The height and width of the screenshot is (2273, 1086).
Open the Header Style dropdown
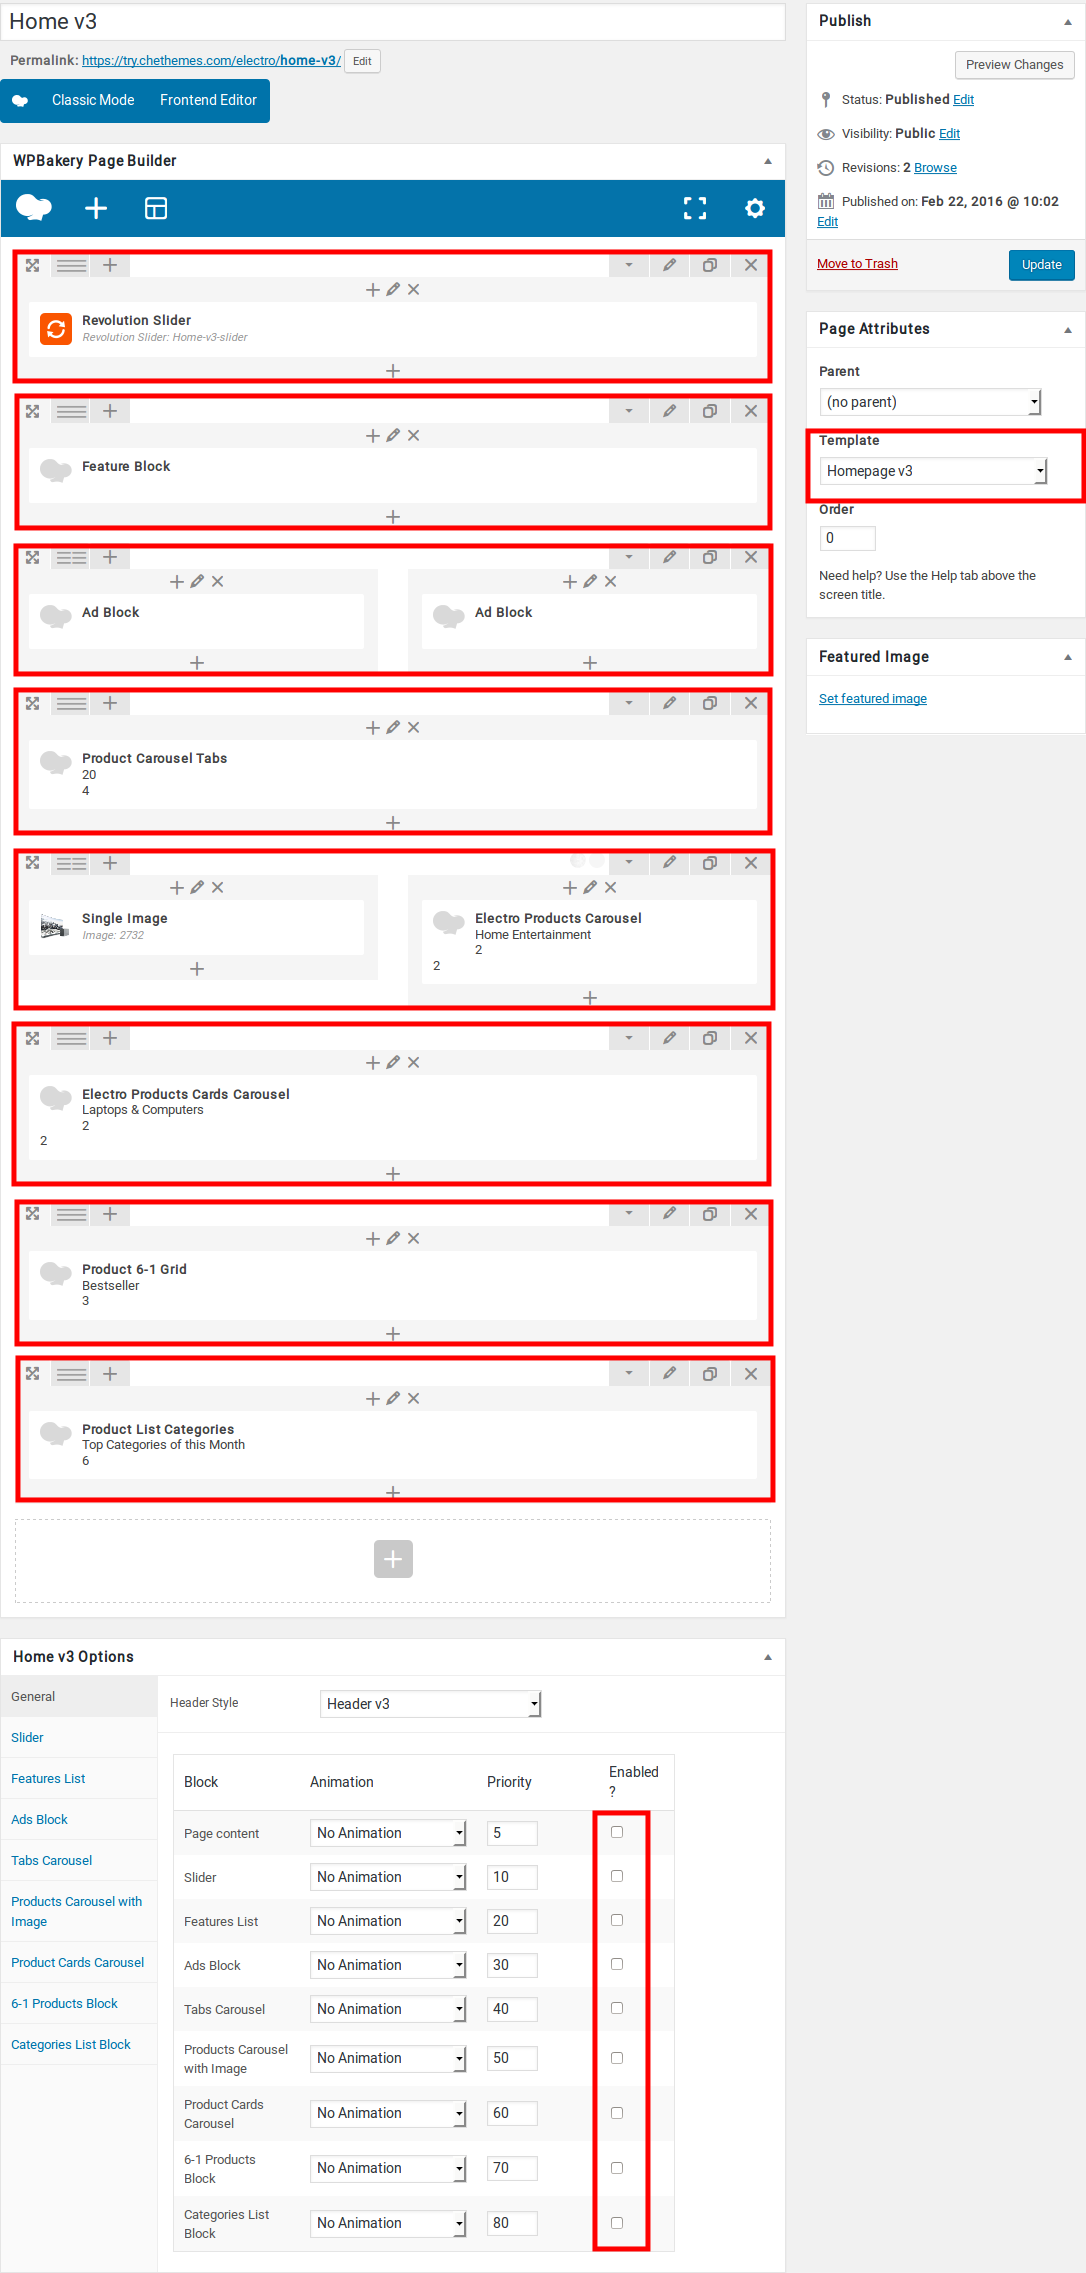[430, 1704]
